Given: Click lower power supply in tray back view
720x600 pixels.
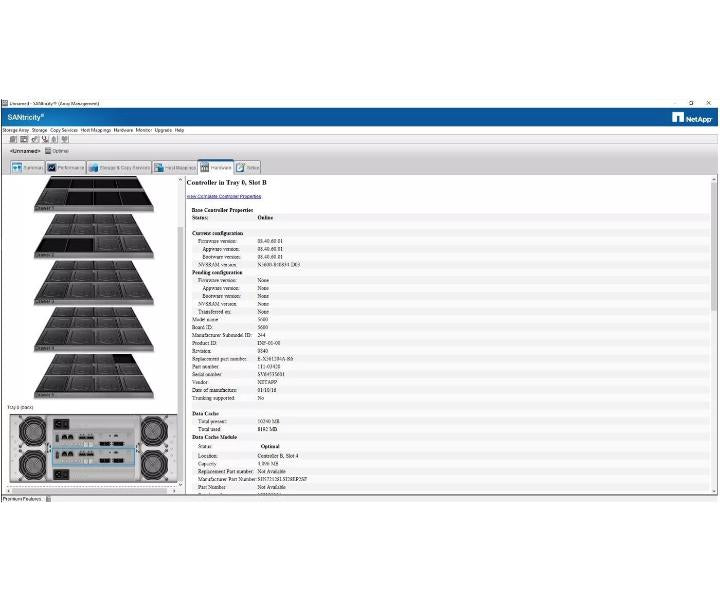Looking at the screenshot, I should coord(61,474).
